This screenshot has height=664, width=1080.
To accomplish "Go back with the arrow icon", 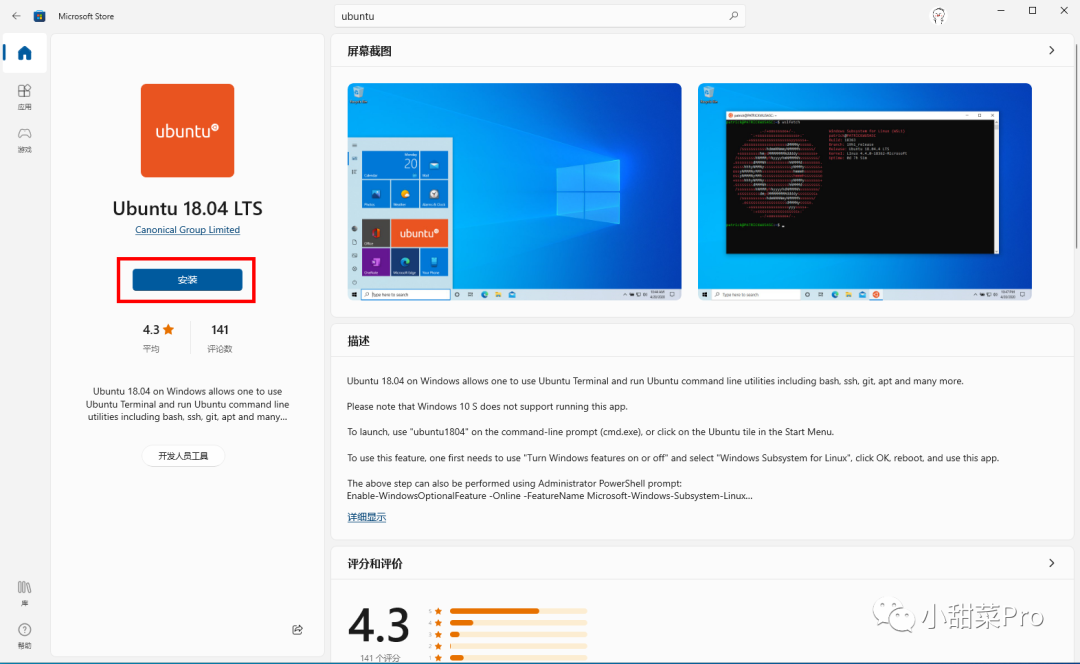I will click(x=16, y=16).
